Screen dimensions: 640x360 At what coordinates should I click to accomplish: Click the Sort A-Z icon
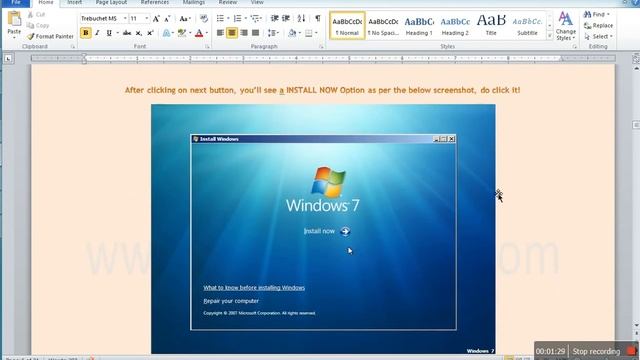pos(301,18)
